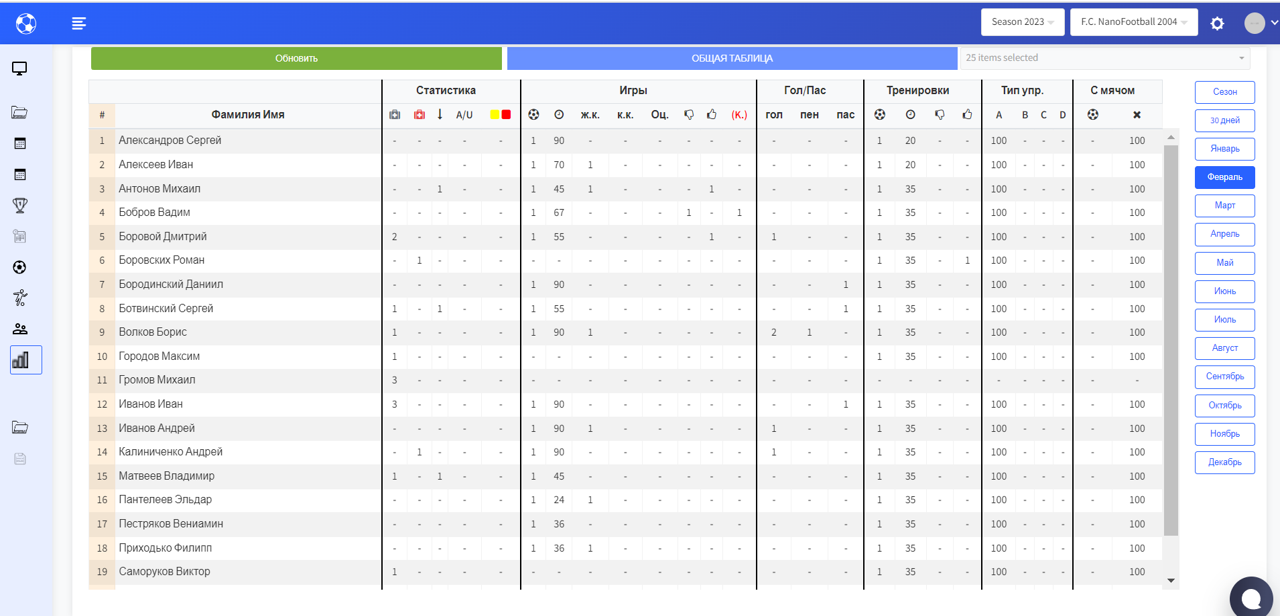Expand the Season 2023 dropdown
This screenshot has height=616, width=1280.
pyautogui.click(x=1023, y=22)
